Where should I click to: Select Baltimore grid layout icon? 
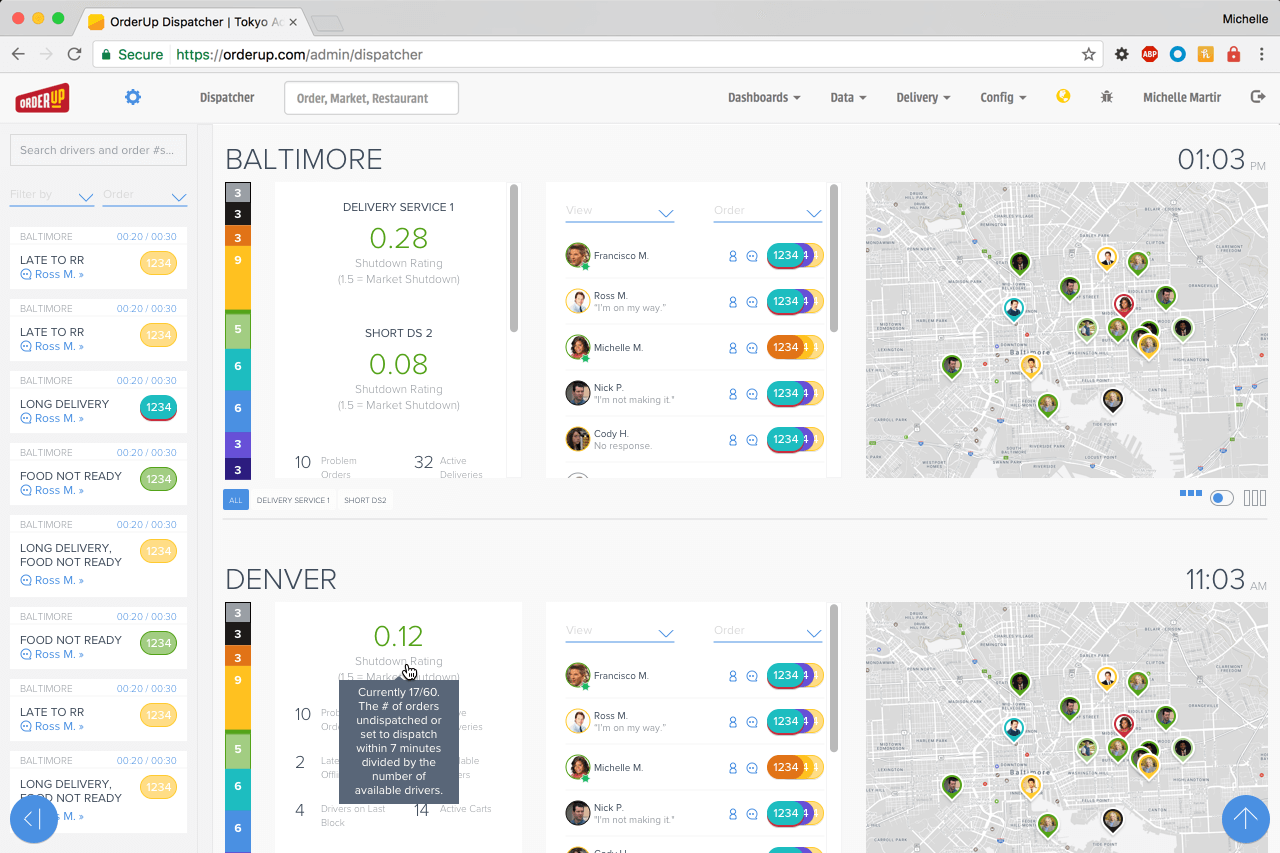coord(1190,493)
